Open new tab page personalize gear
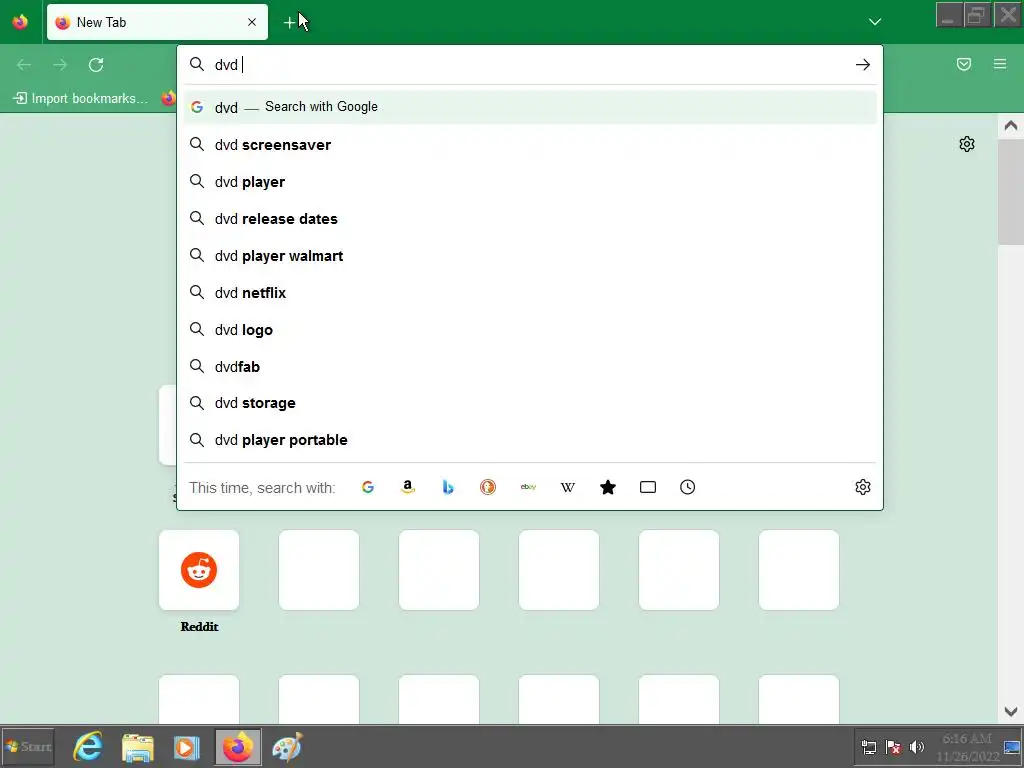The width and height of the screenshot is (1024, 768). [x=967, y=144]
